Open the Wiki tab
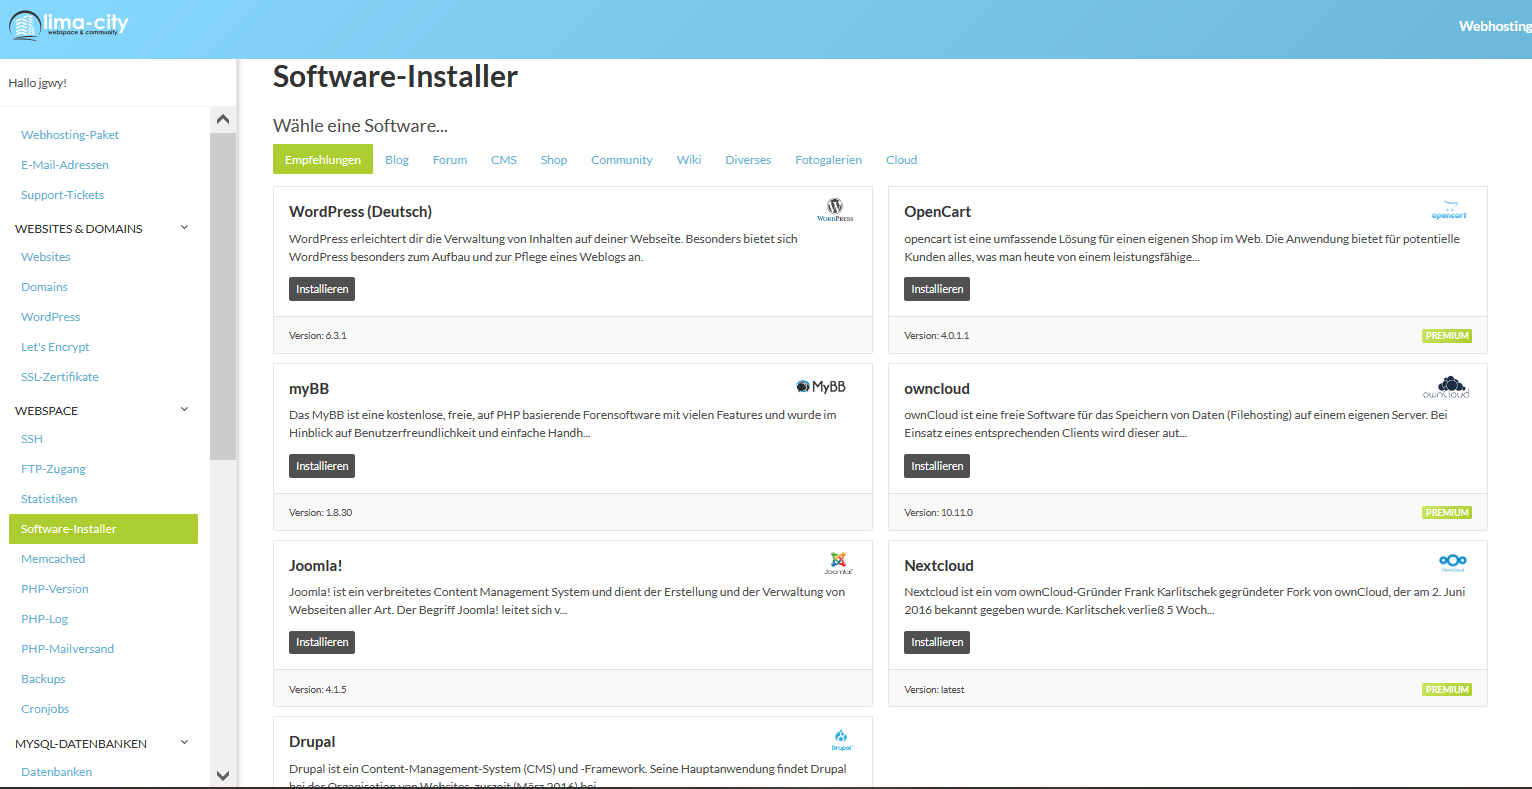Image resolution: width=1532 pixels, height=789 pixels. [x=689, y=160]
